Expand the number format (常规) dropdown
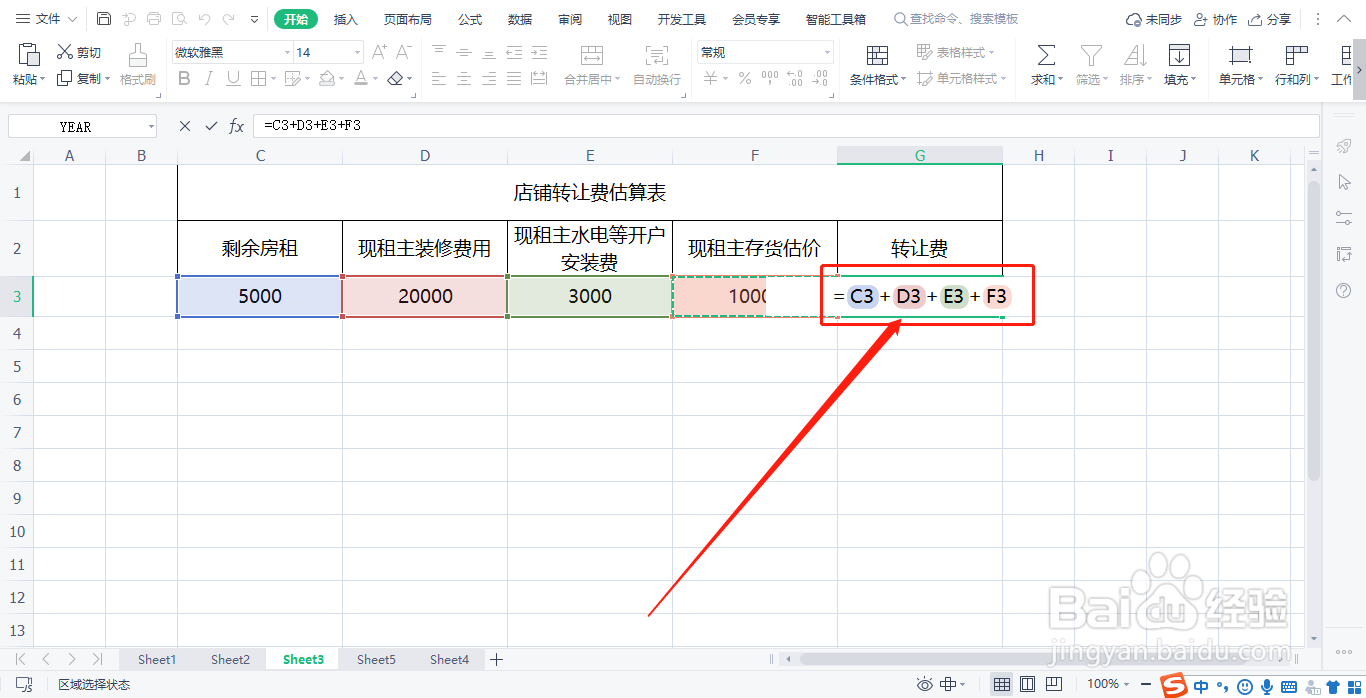 click(x=827, y=51)
